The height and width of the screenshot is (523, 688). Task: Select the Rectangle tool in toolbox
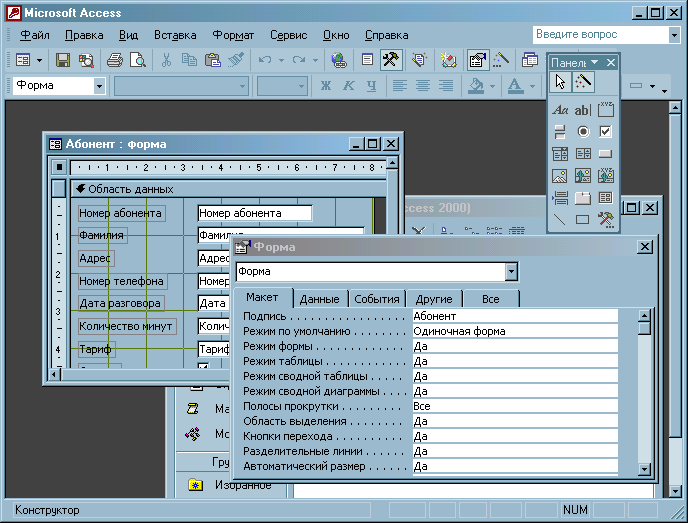tap(583, 219)
